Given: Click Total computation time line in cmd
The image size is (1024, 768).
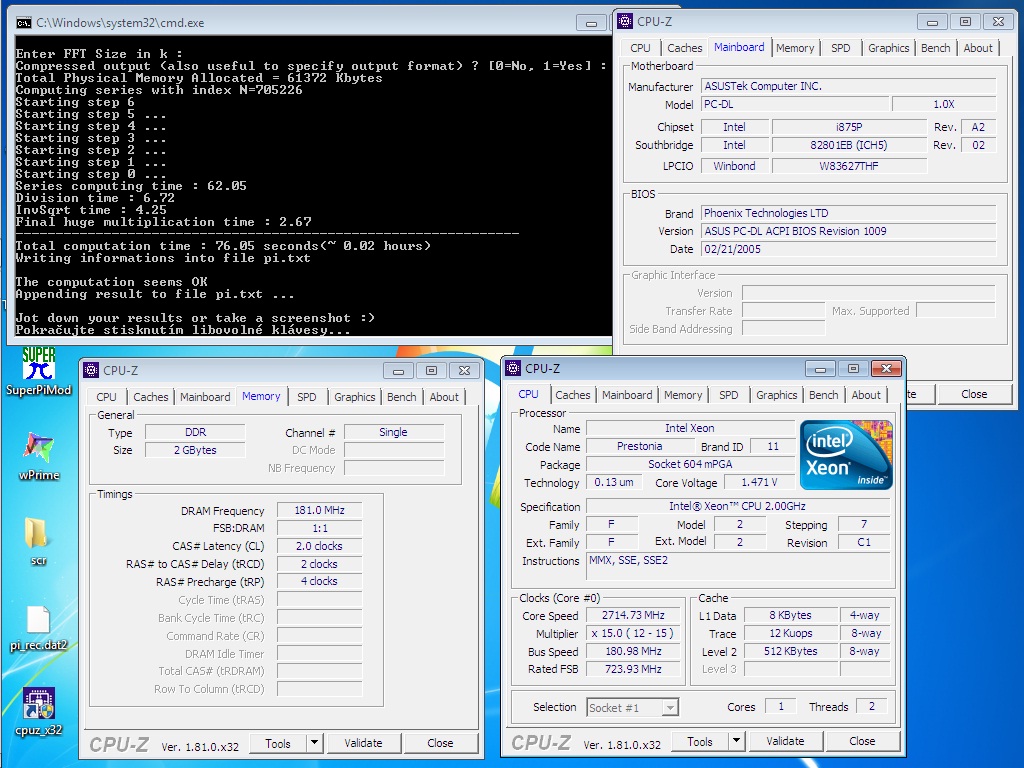Looking at the screenshot, I should 223,246.
